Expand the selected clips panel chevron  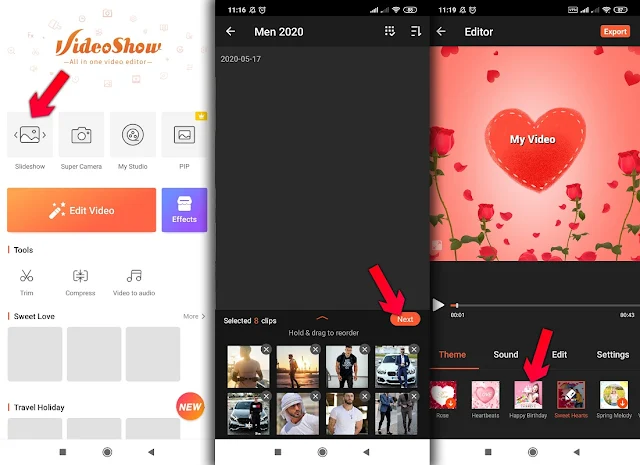pos(322,318)
